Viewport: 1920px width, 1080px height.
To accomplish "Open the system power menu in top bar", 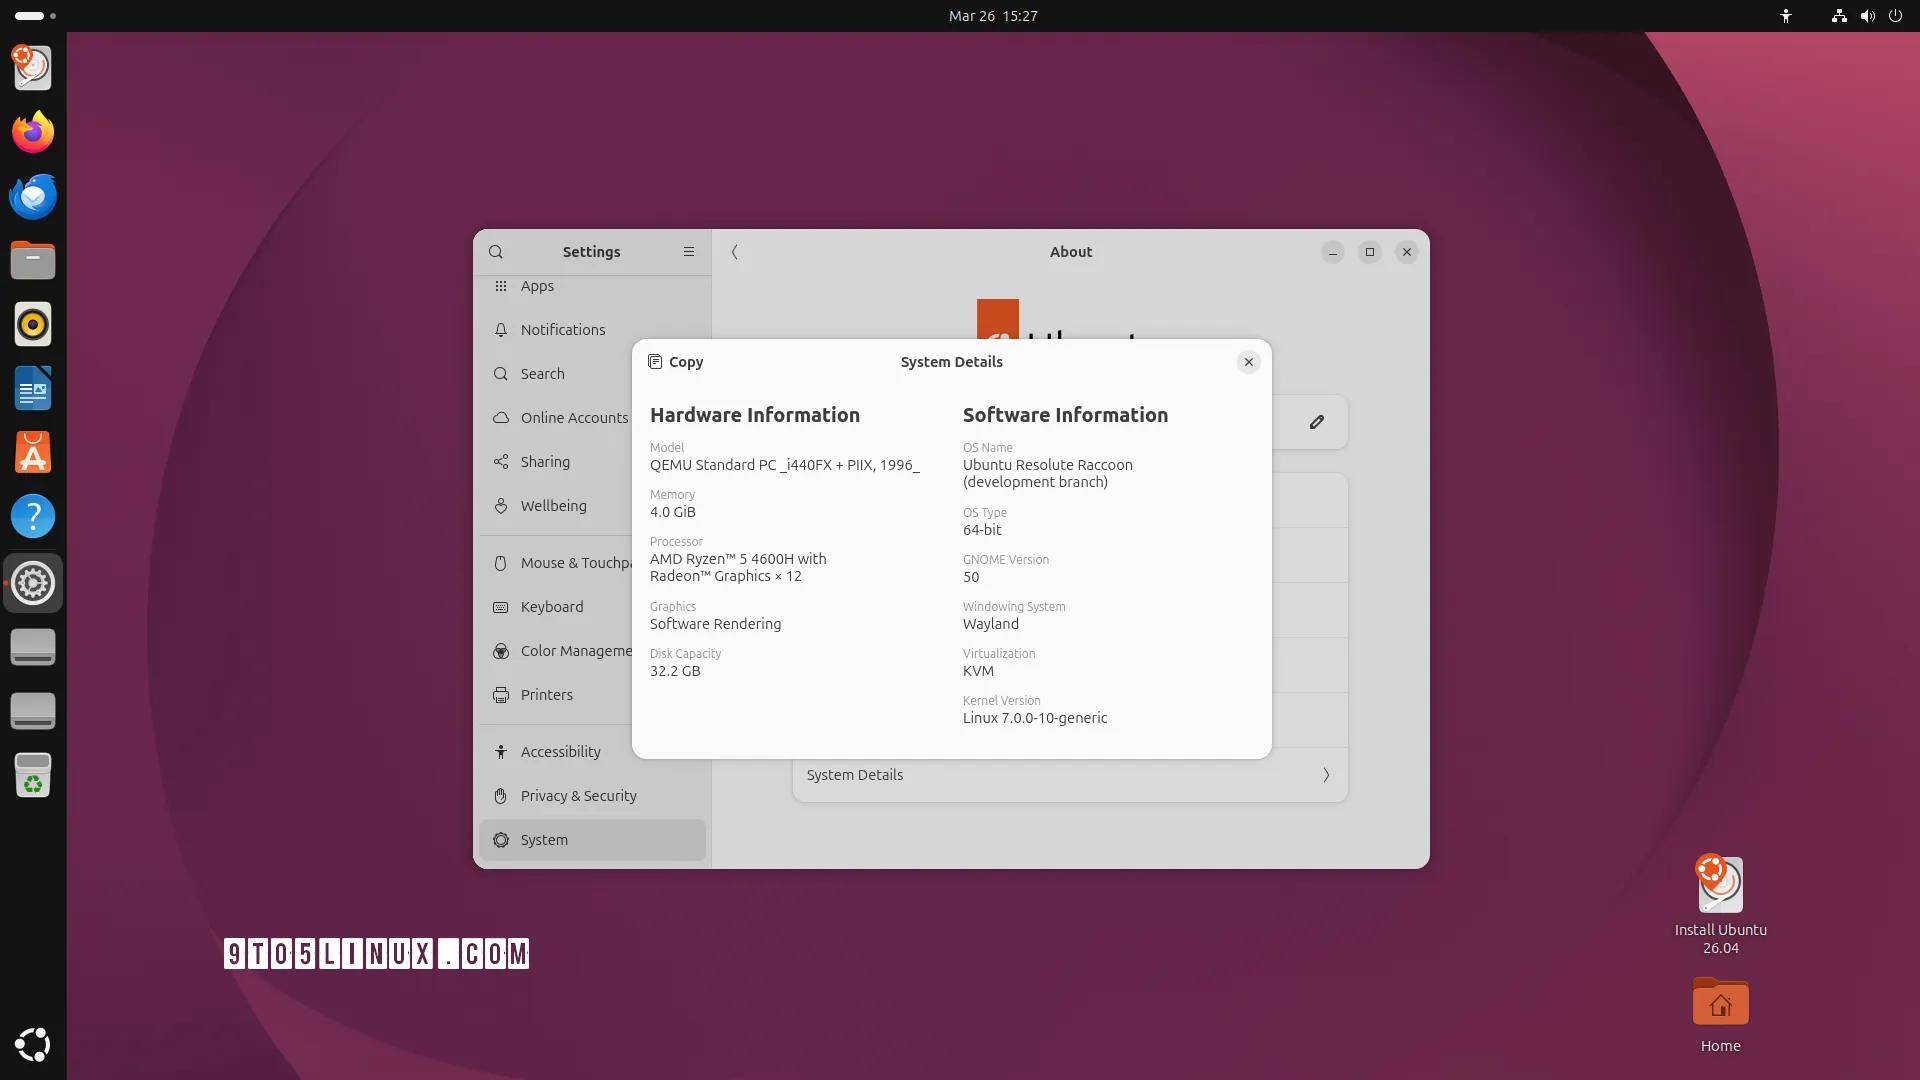I will (1895, 16).
